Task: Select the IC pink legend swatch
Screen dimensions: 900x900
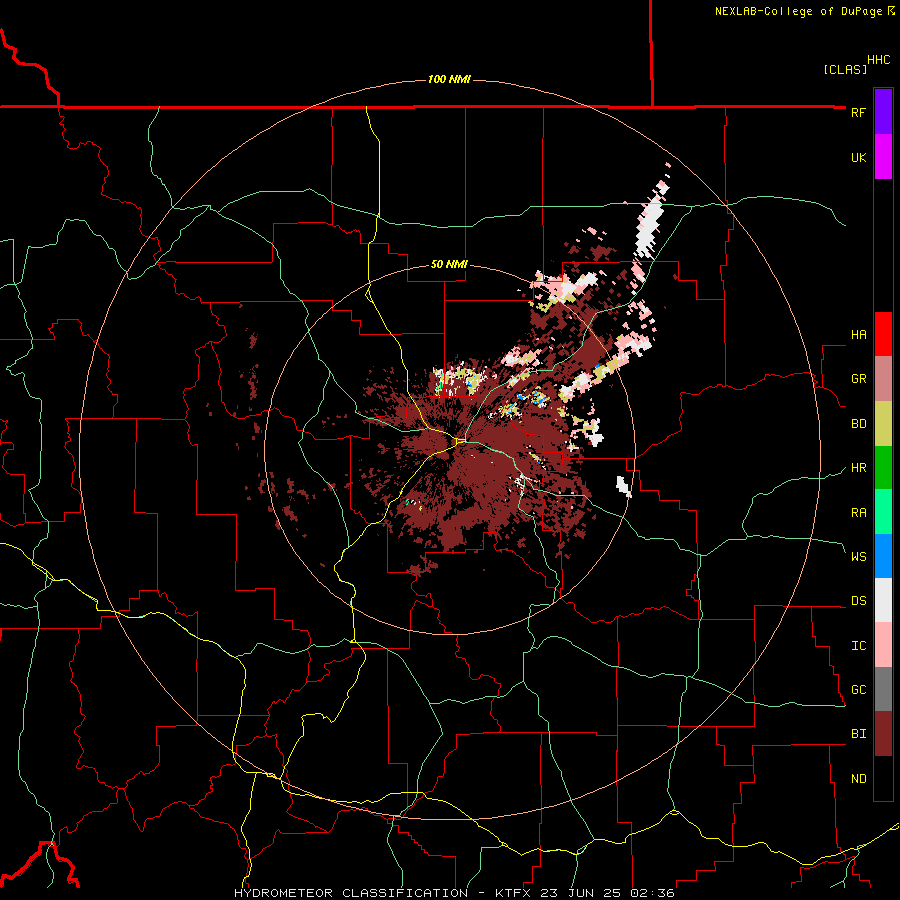Action: coord(883,645)
